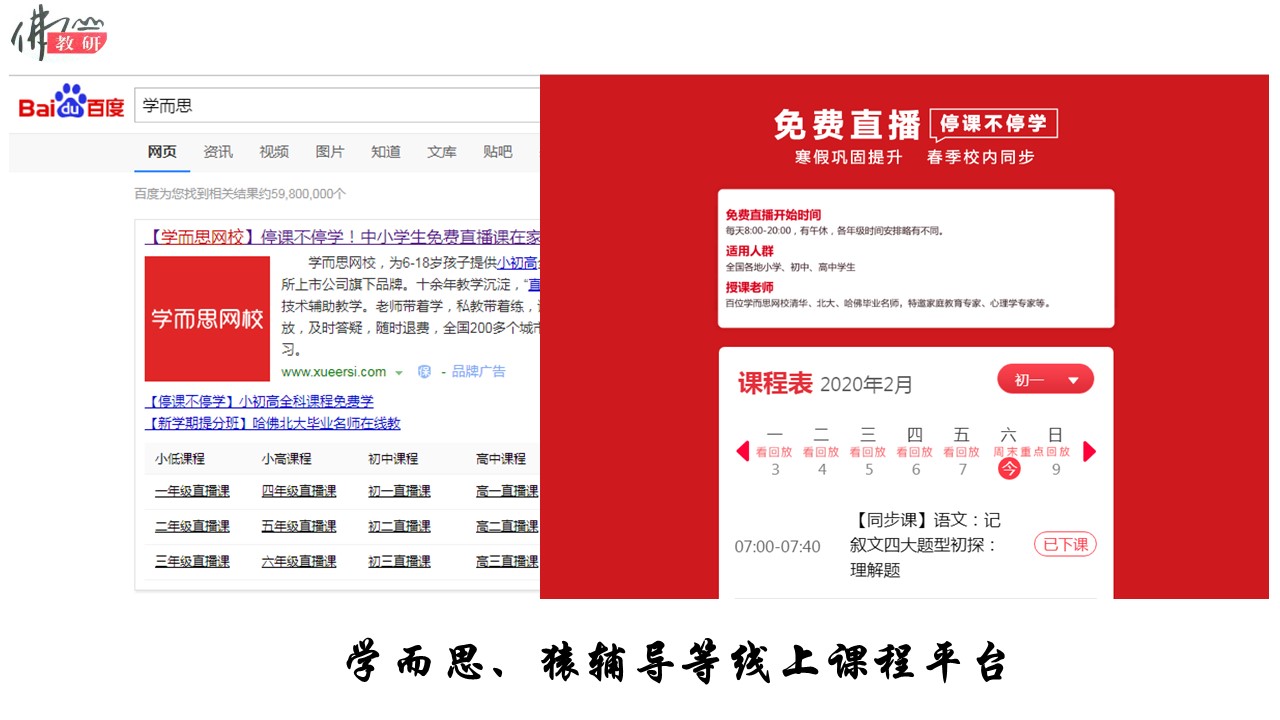
Task: Click the 品牌广告 label link
Action: 478,372
